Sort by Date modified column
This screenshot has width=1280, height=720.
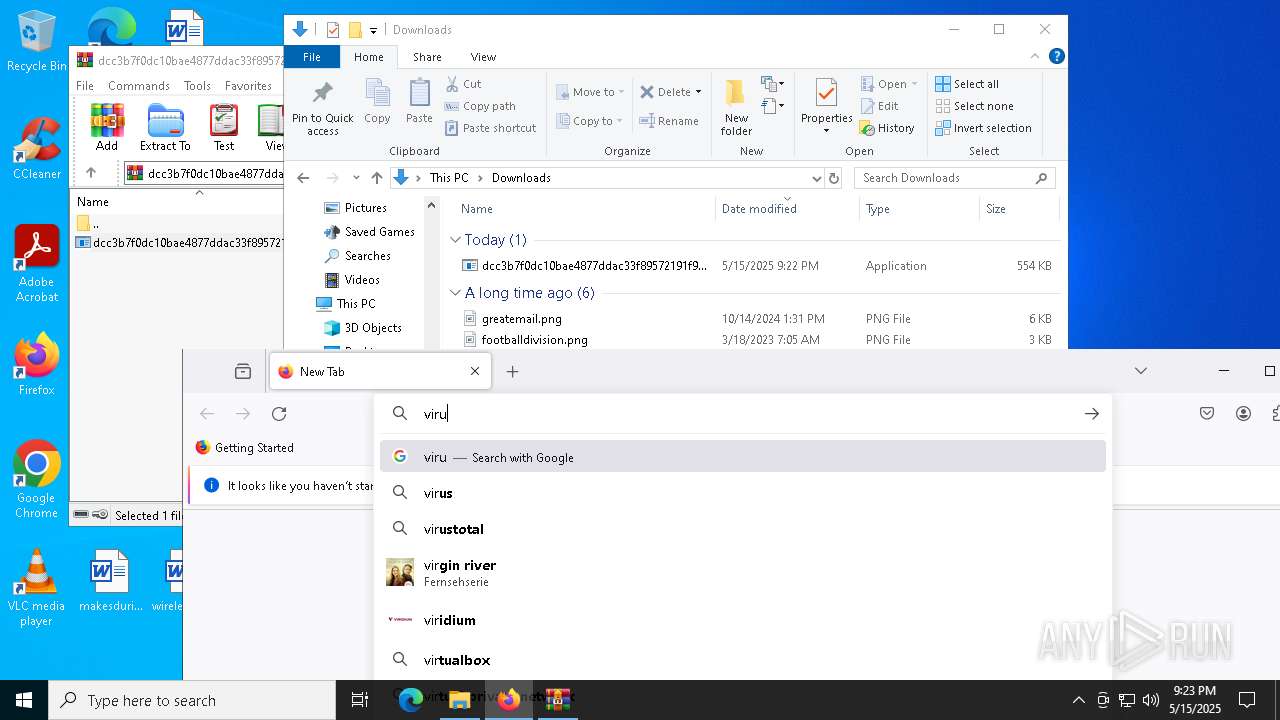click(759, 209)
